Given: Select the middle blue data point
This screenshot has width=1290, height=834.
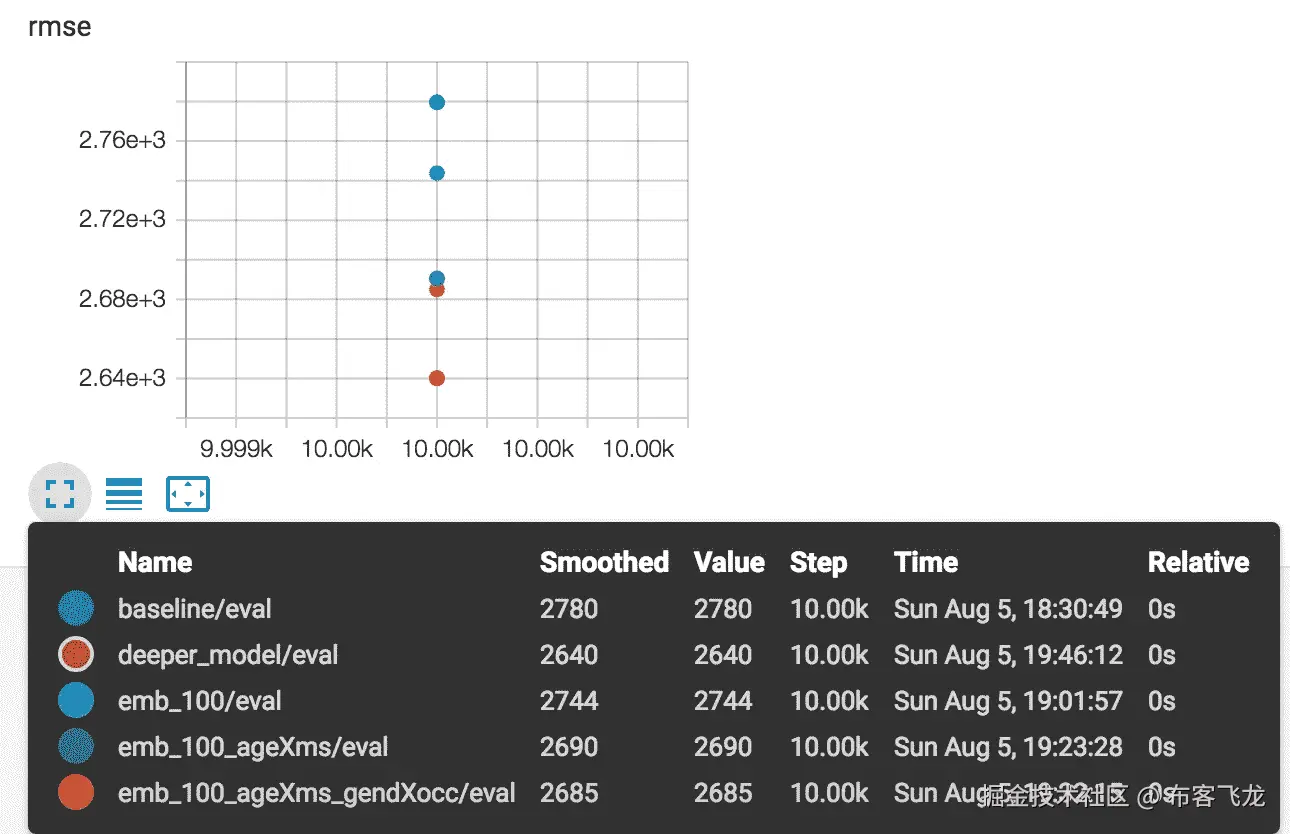Looking at the screenshot, I should [436, 173].
